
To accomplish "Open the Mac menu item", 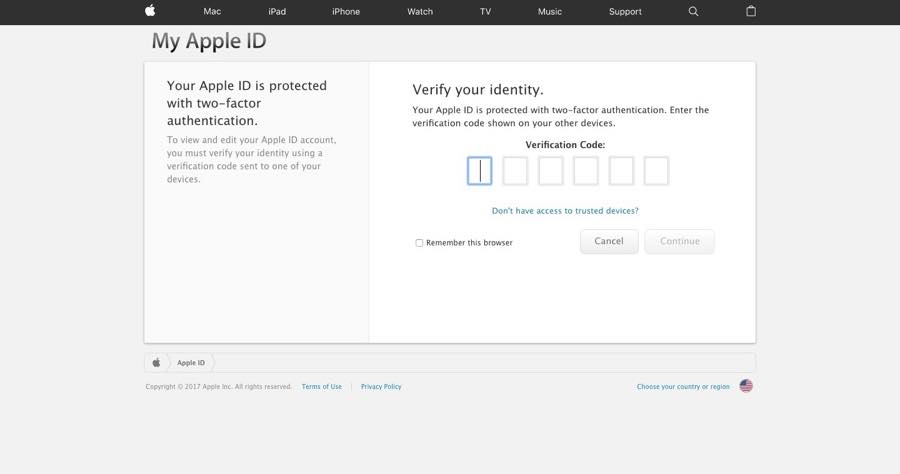I will [x=212, y=11].
